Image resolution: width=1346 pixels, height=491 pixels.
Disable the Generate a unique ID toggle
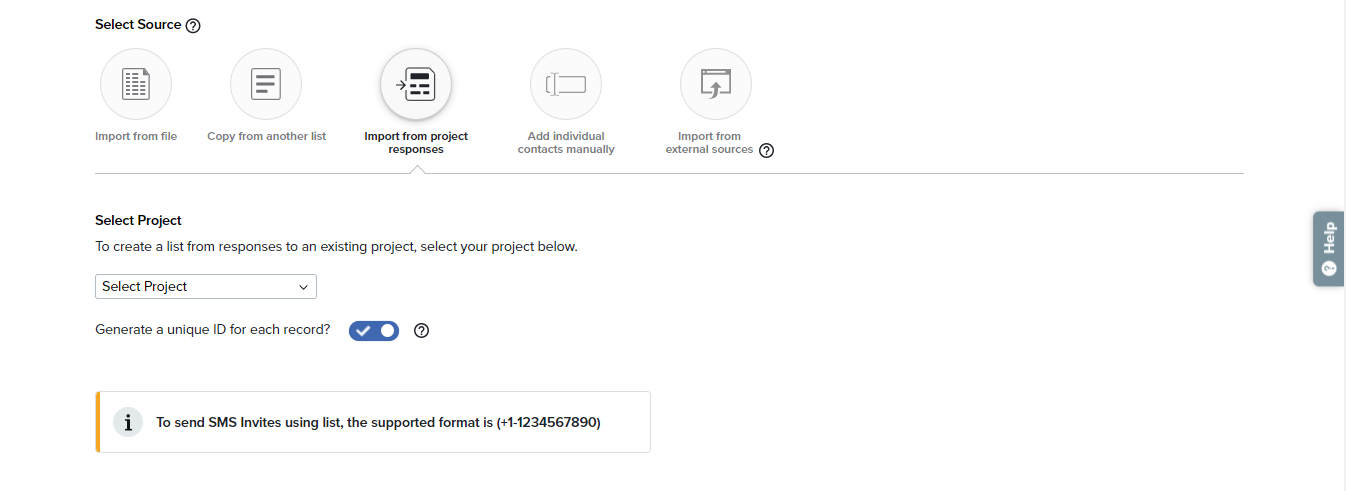click(x=374, y=331)
